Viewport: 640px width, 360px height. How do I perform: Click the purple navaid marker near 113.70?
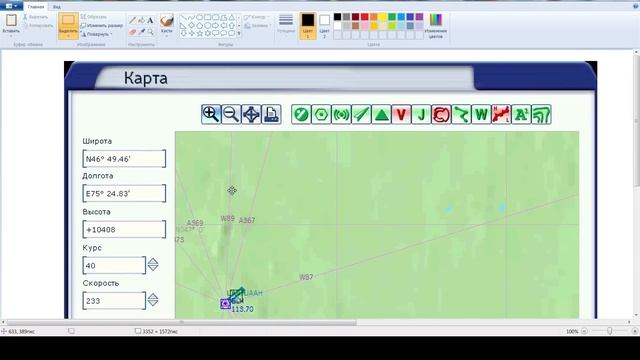[225, 304]
